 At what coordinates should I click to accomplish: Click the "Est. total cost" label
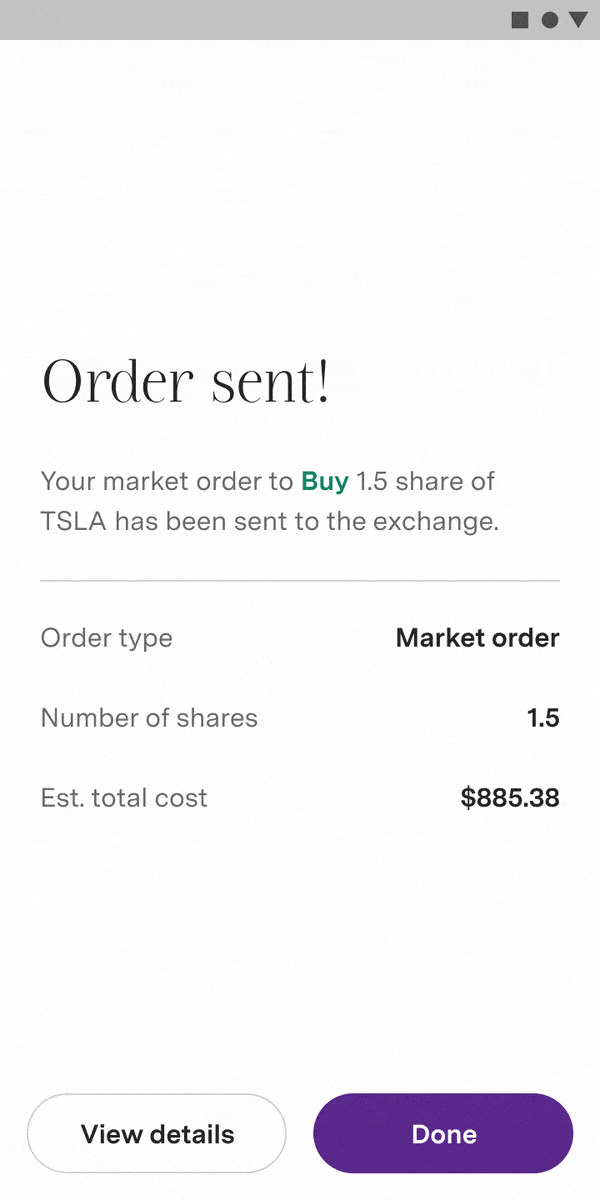pyautogui.click(x=124, y=798)
